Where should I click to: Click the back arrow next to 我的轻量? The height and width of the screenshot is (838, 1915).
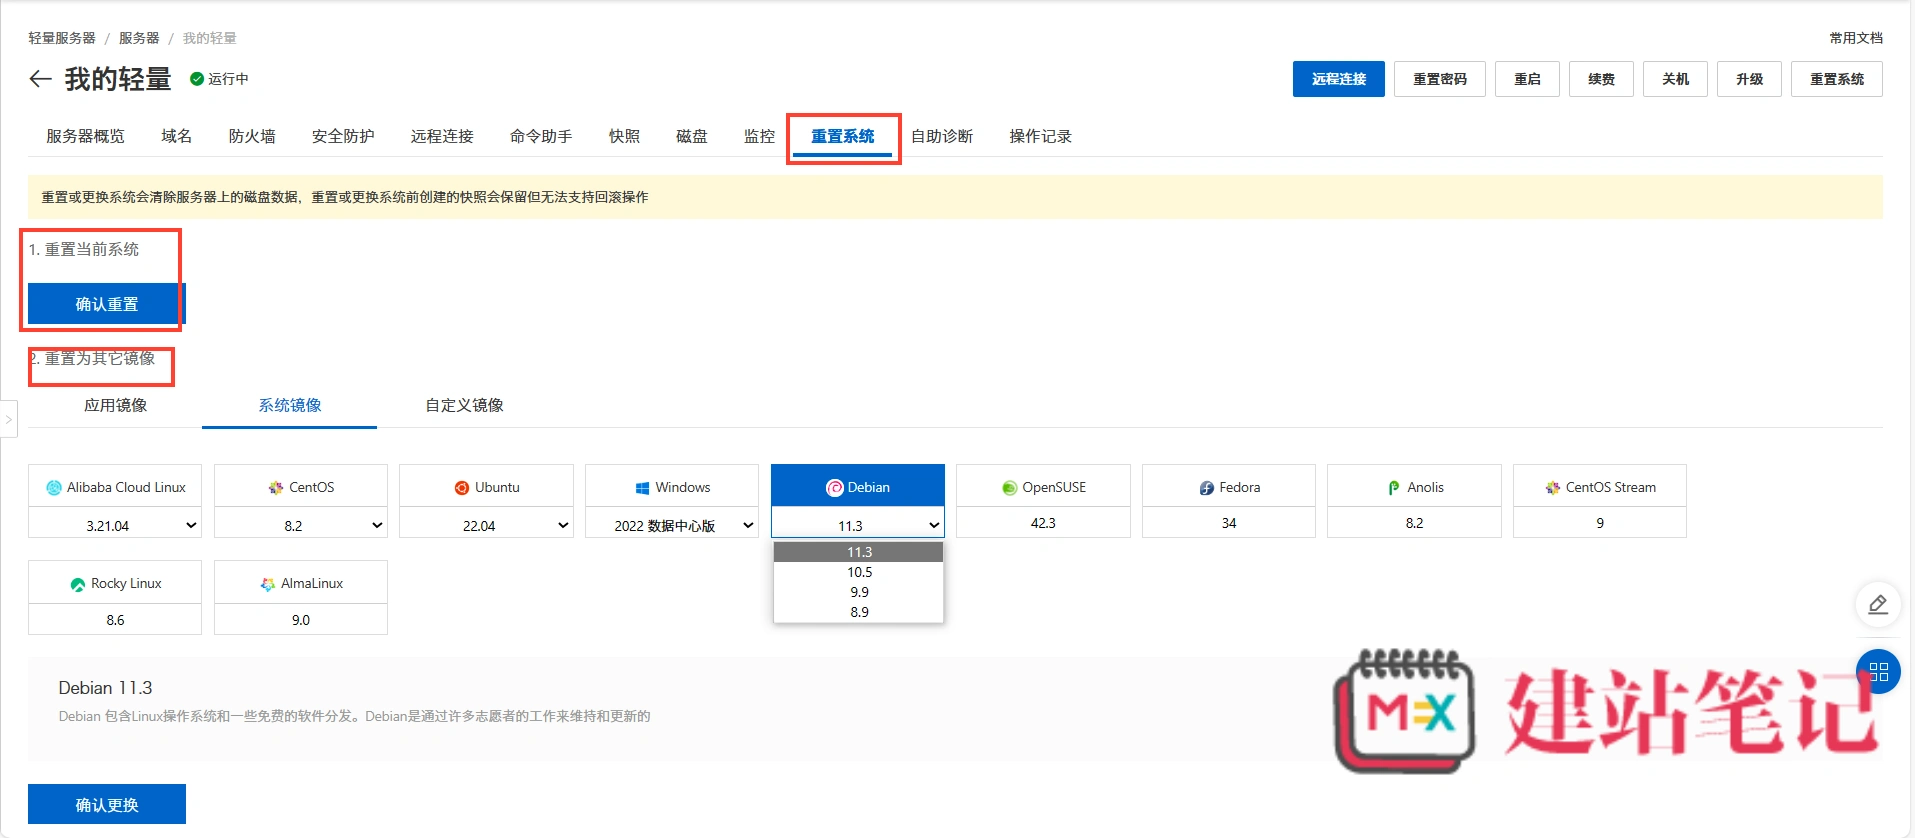[x=40, y=79]
